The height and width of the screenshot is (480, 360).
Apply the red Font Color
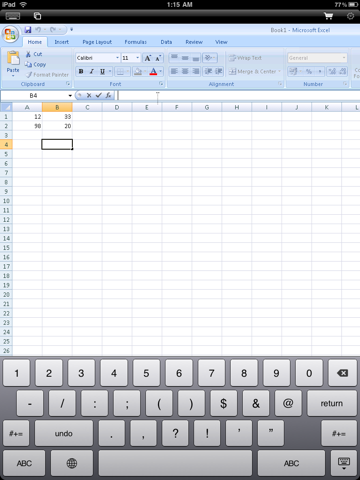(153, 71)
